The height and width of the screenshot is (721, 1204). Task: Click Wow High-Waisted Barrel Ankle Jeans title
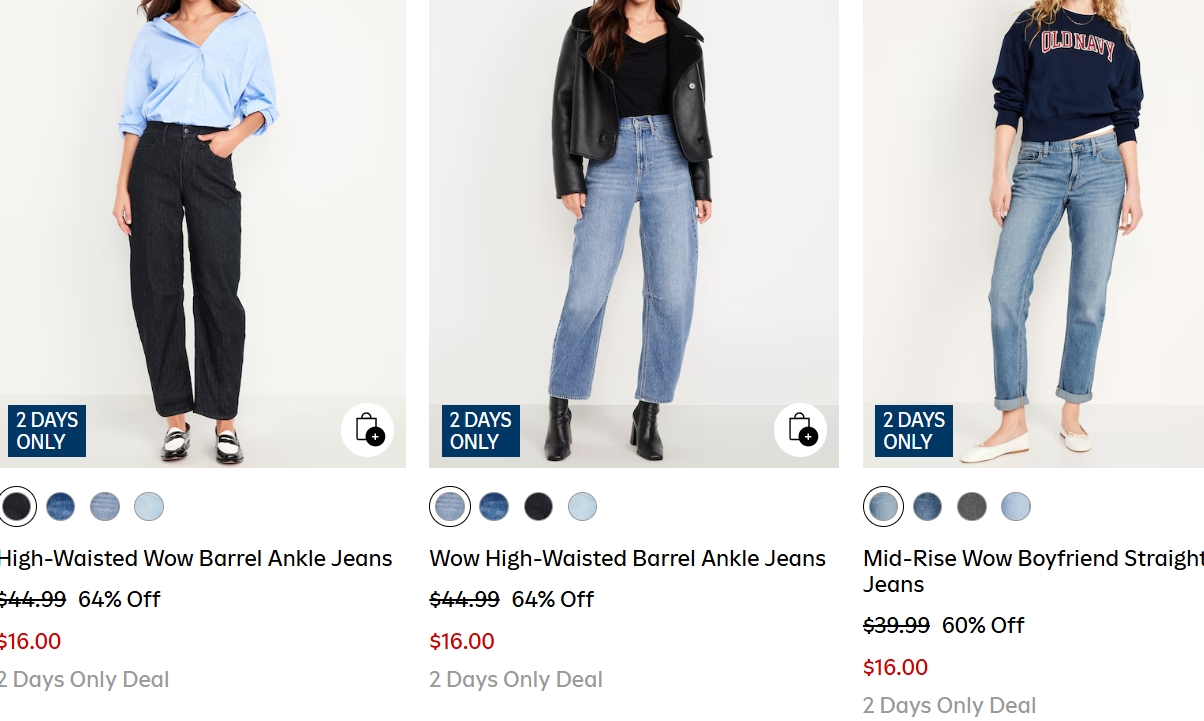click(627, 558)
